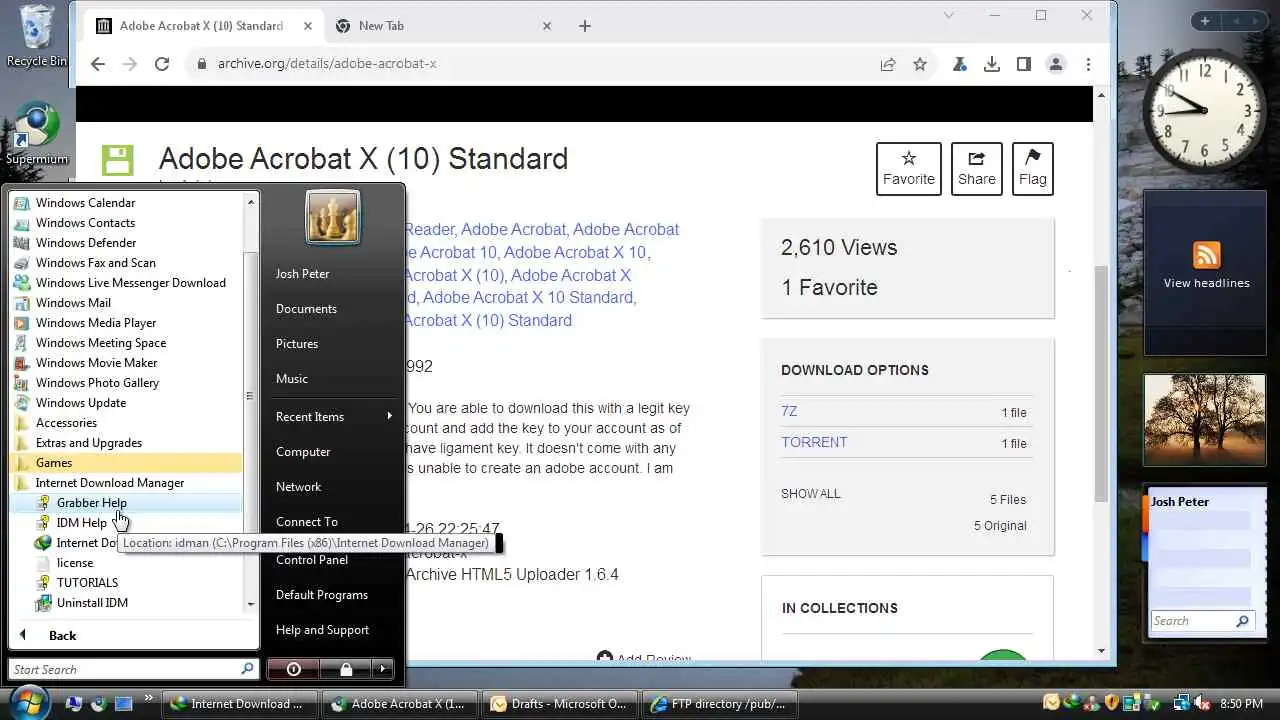Open Pictures from Start menu
Screen dimensions: 1280x720
[297, 344]
